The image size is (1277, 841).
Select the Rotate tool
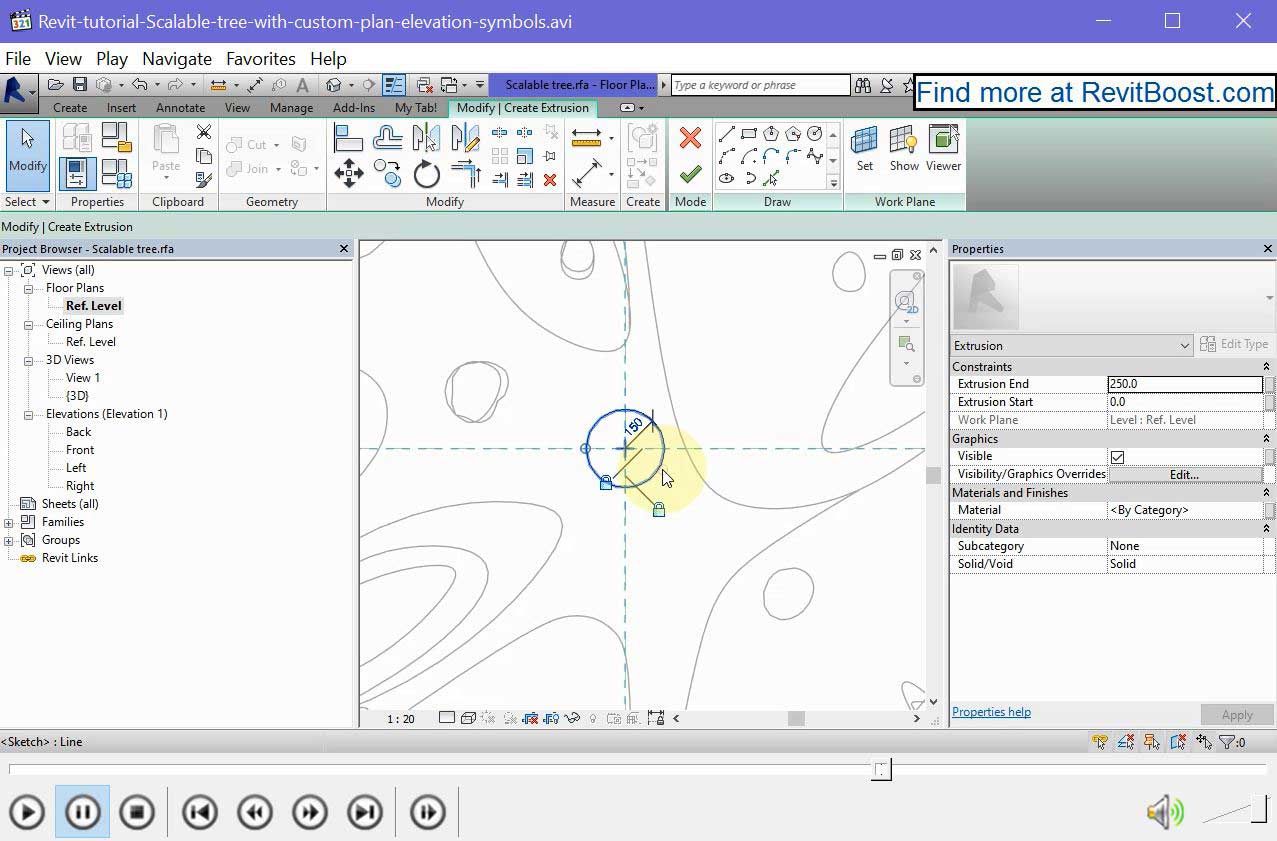coord(426,174)
